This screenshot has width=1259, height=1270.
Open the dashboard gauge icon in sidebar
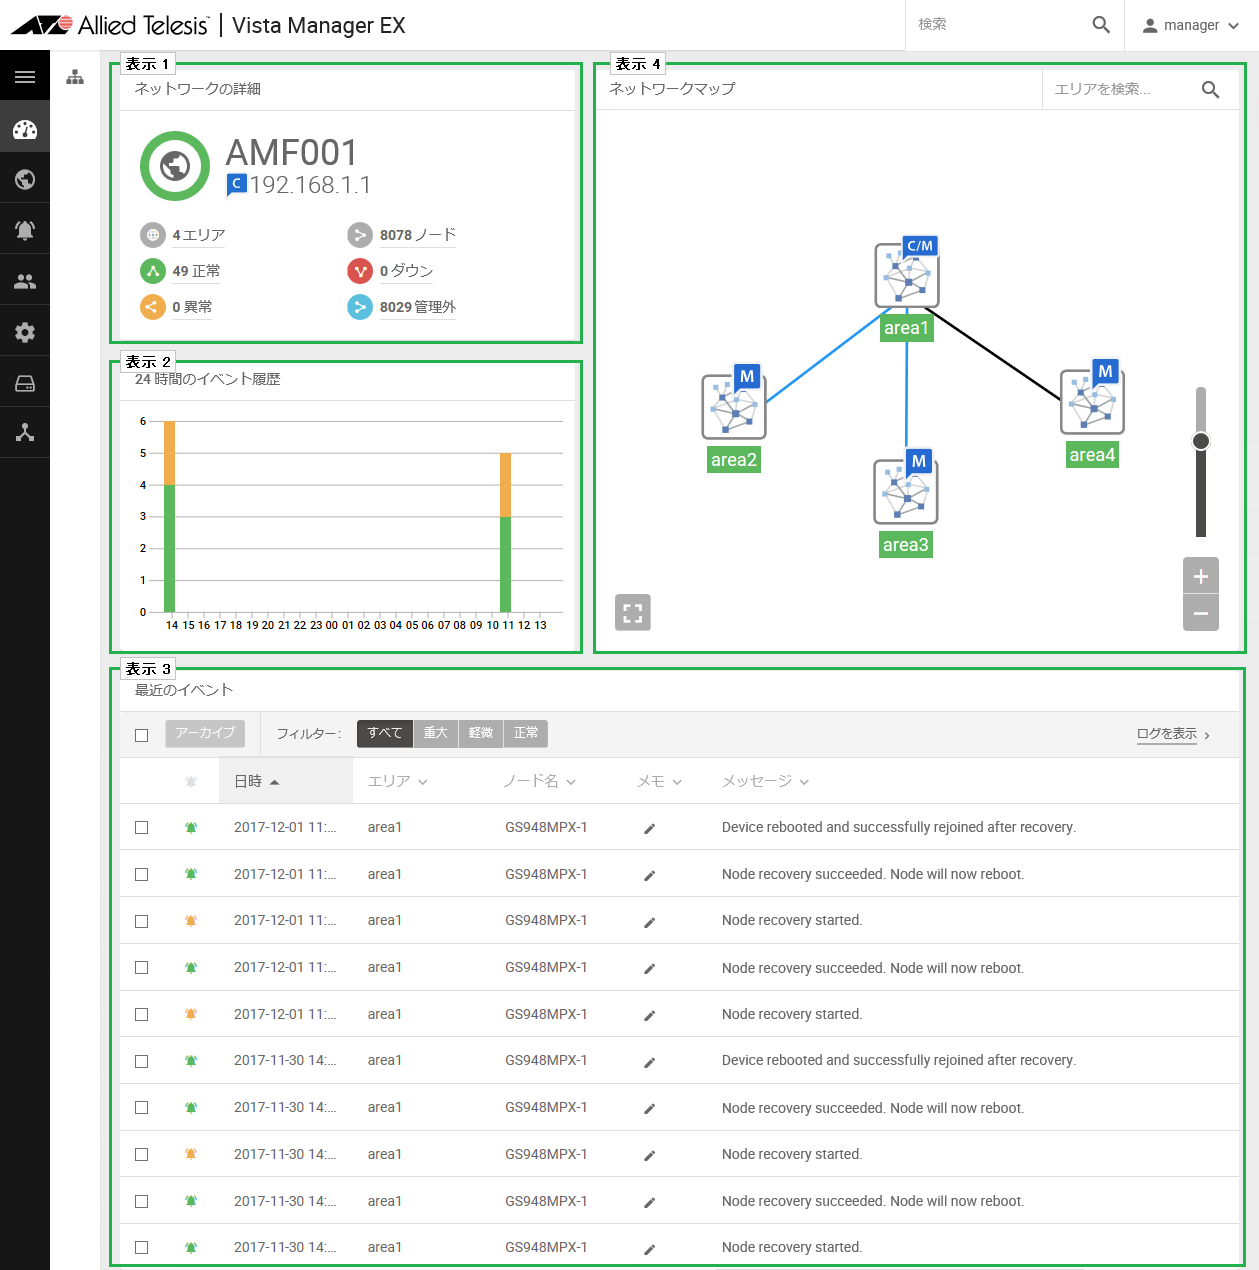(x=25, y=129)
